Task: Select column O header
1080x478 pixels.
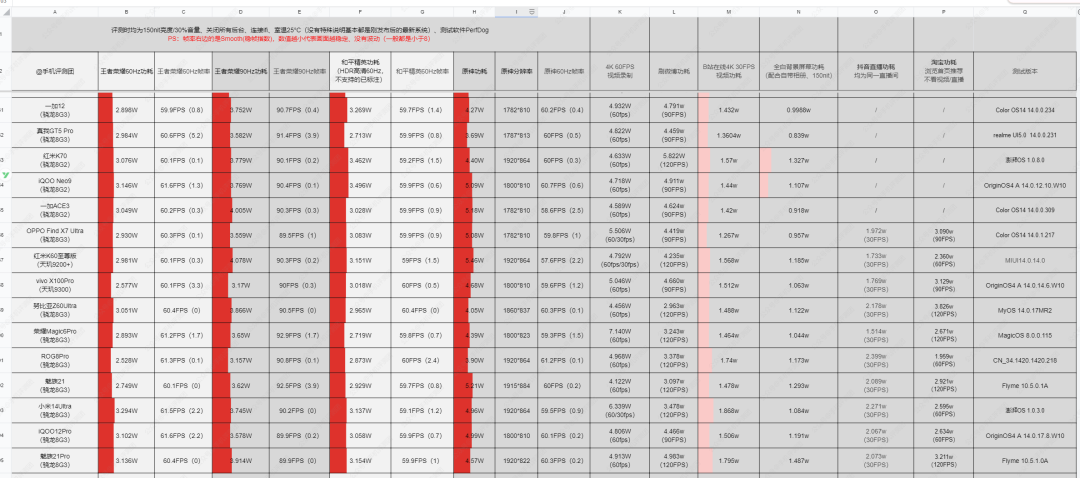Action: (875, 12)
